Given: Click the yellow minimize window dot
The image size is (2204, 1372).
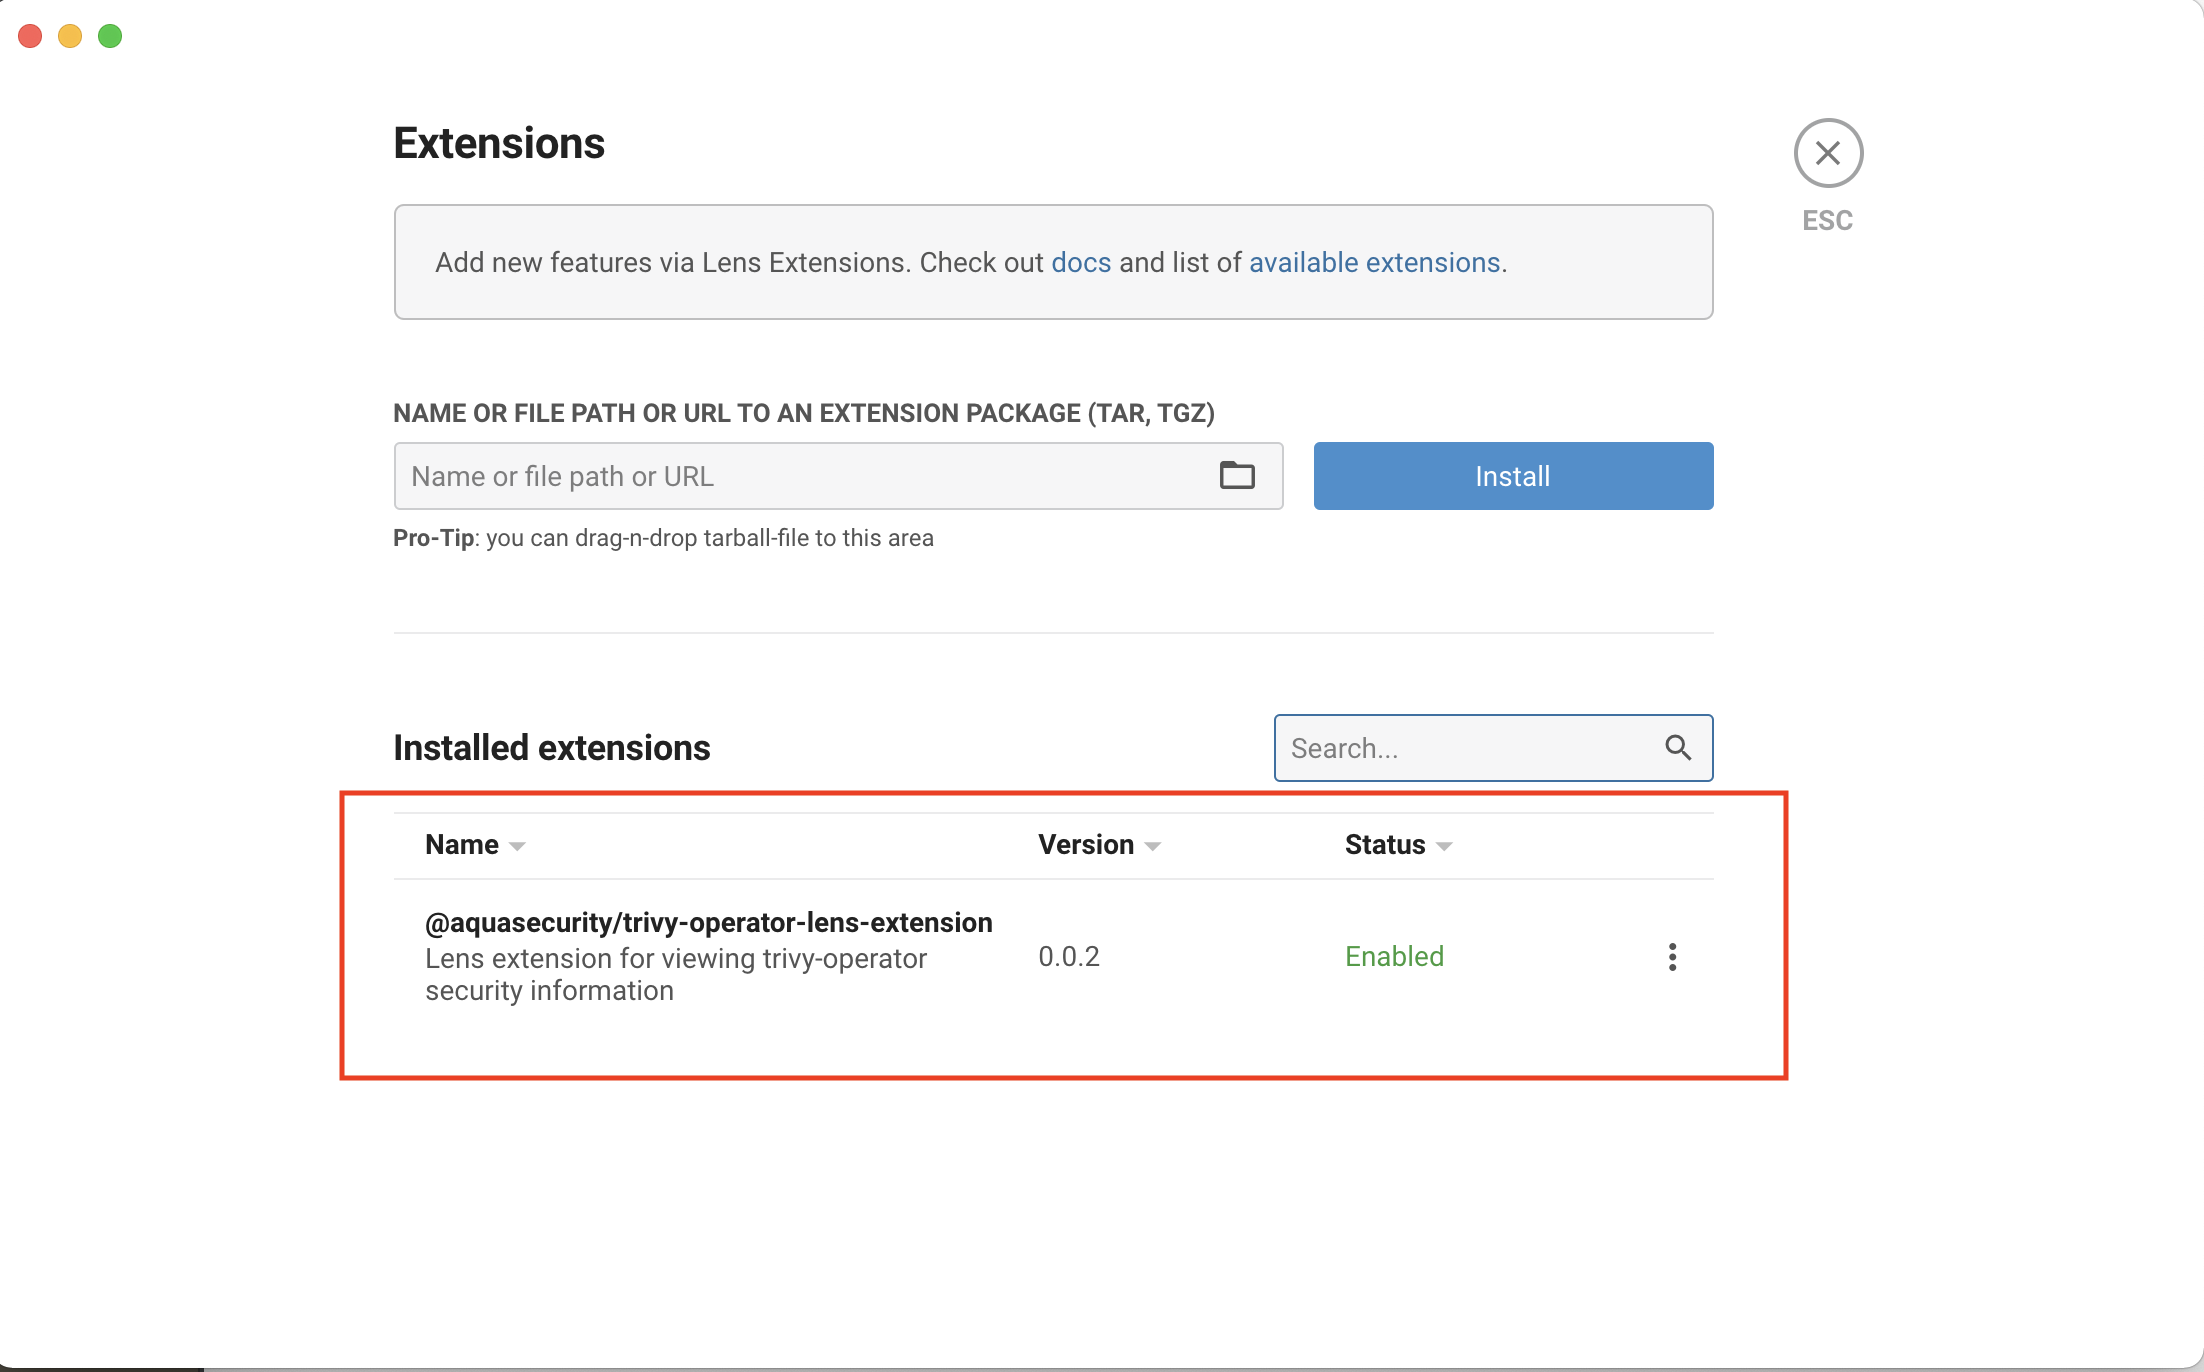Looking at the screenshot, I should 70,36.
